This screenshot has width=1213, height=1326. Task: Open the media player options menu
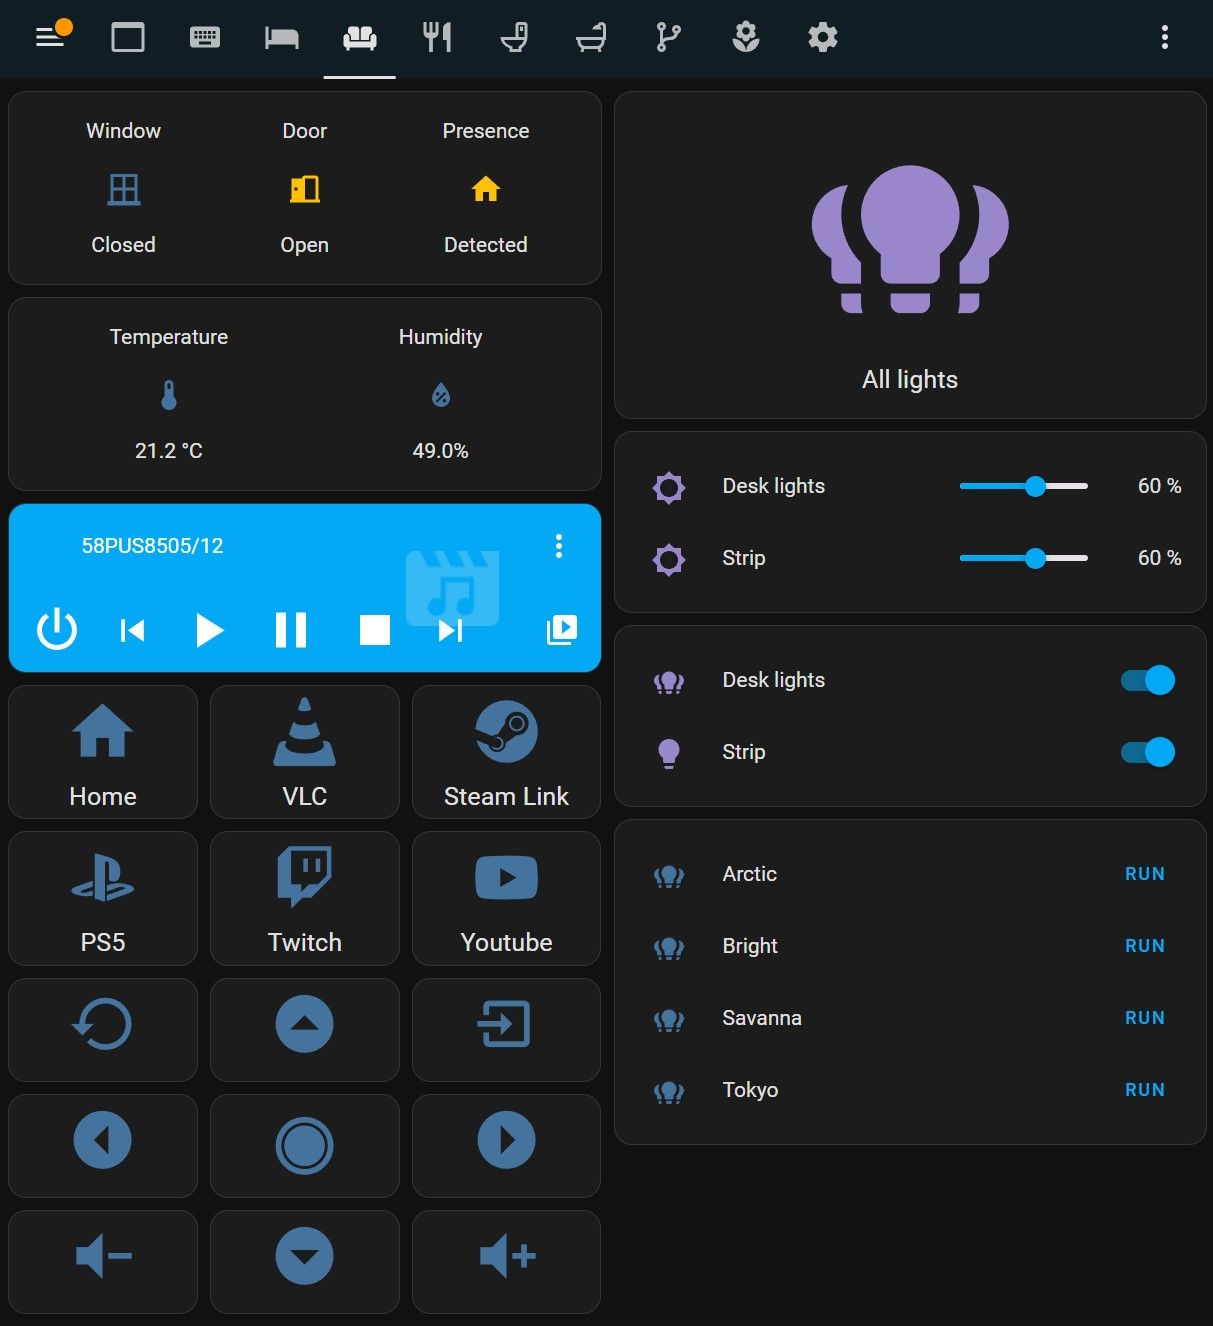pyautogui.click(x=559, y=547)
